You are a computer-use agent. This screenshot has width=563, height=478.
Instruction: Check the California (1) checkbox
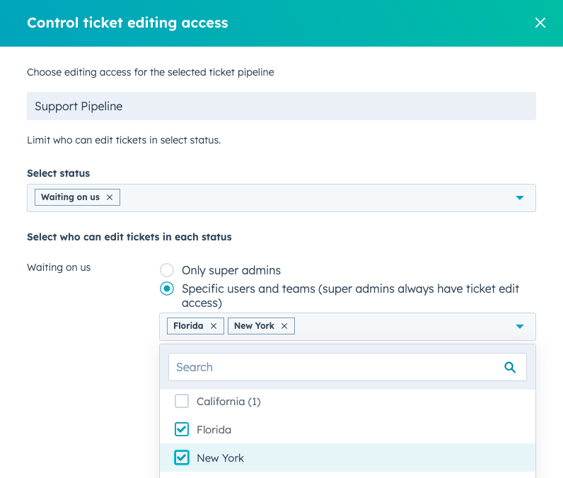click(x=182, y=401)
